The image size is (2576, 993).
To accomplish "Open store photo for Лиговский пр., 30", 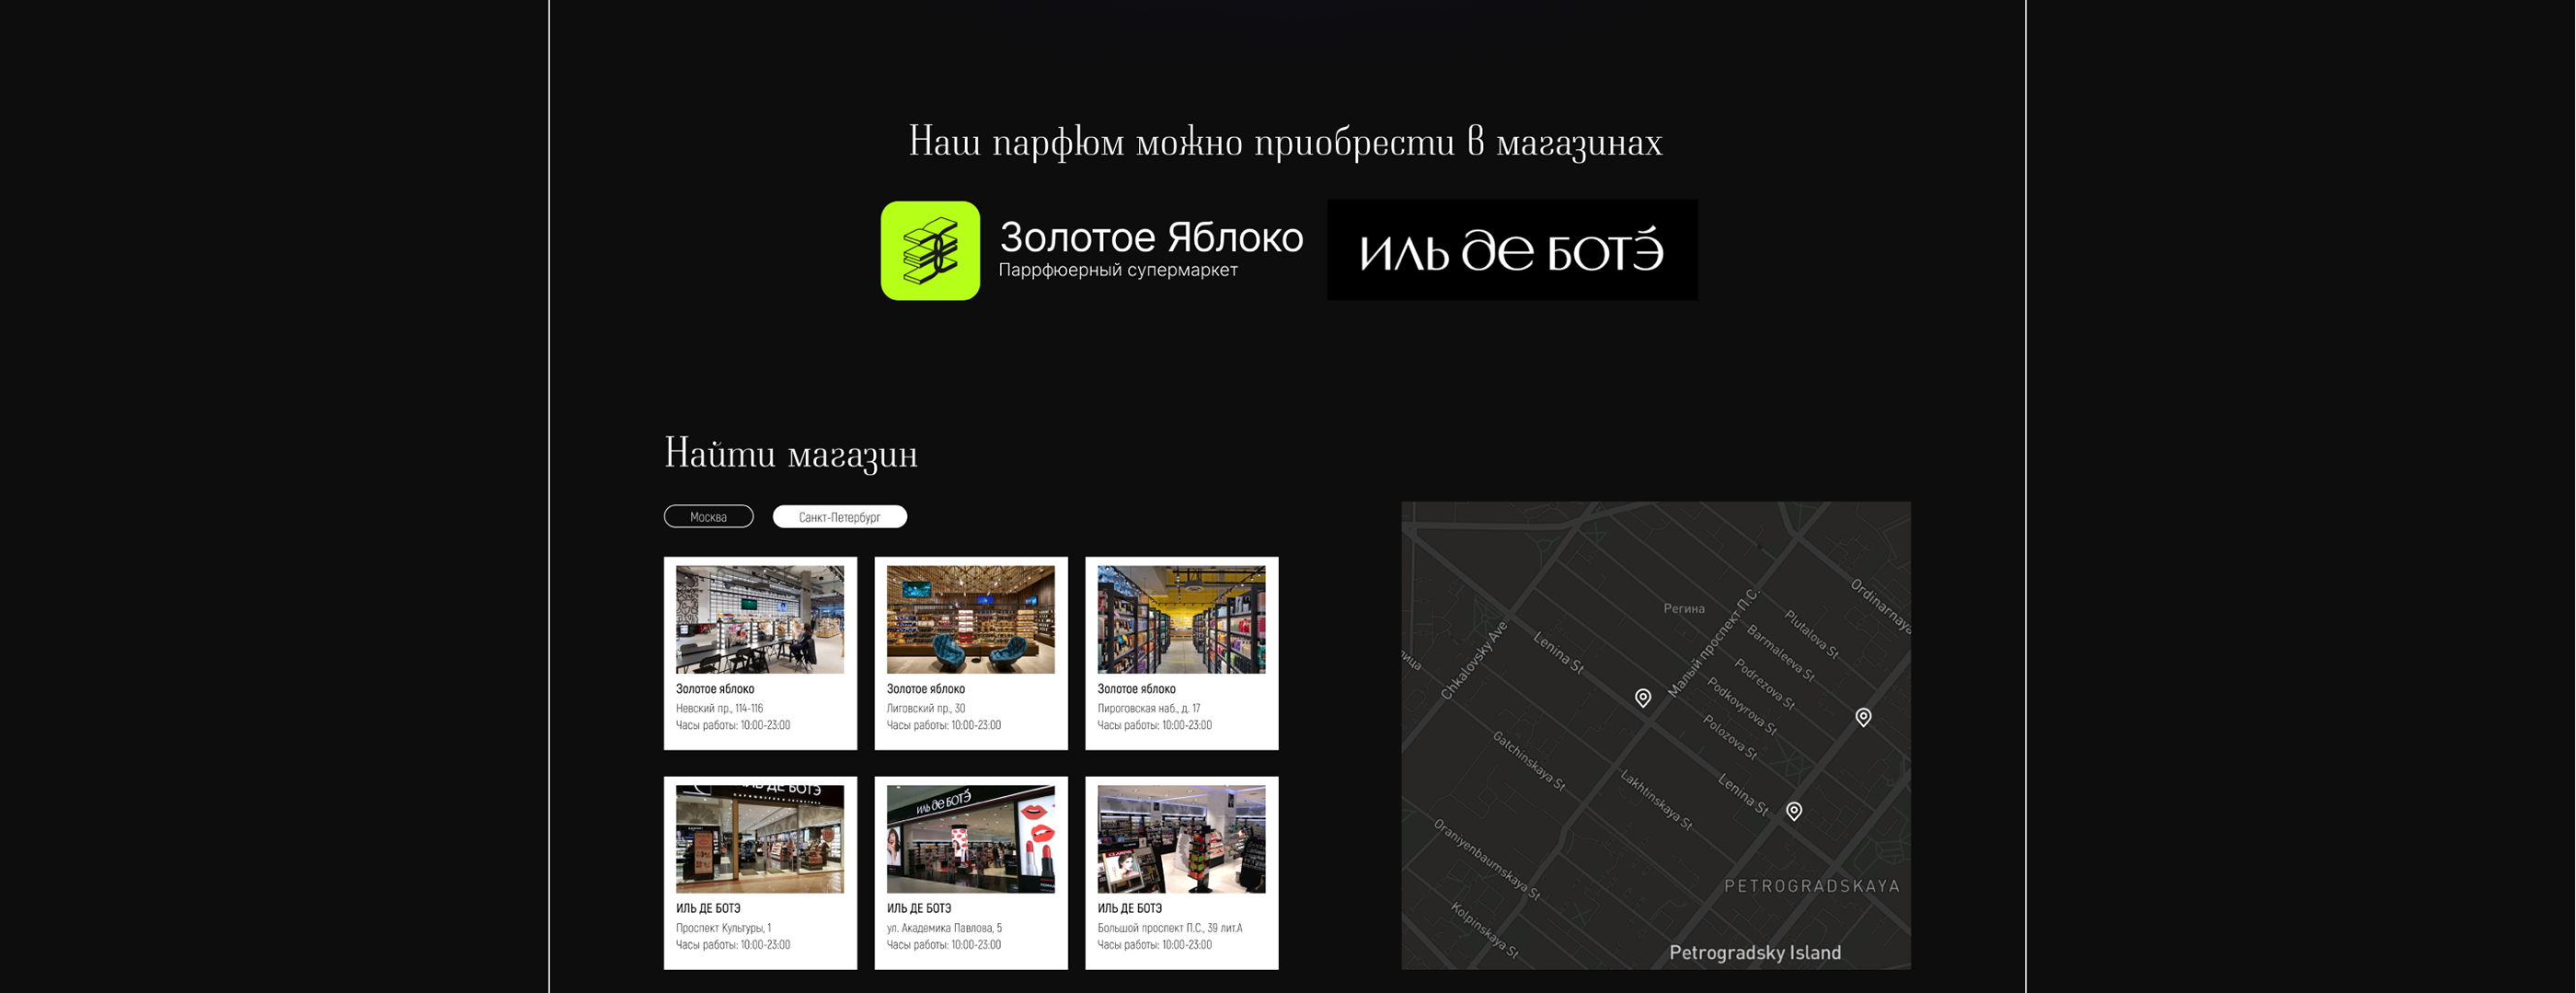I will 970,619.
